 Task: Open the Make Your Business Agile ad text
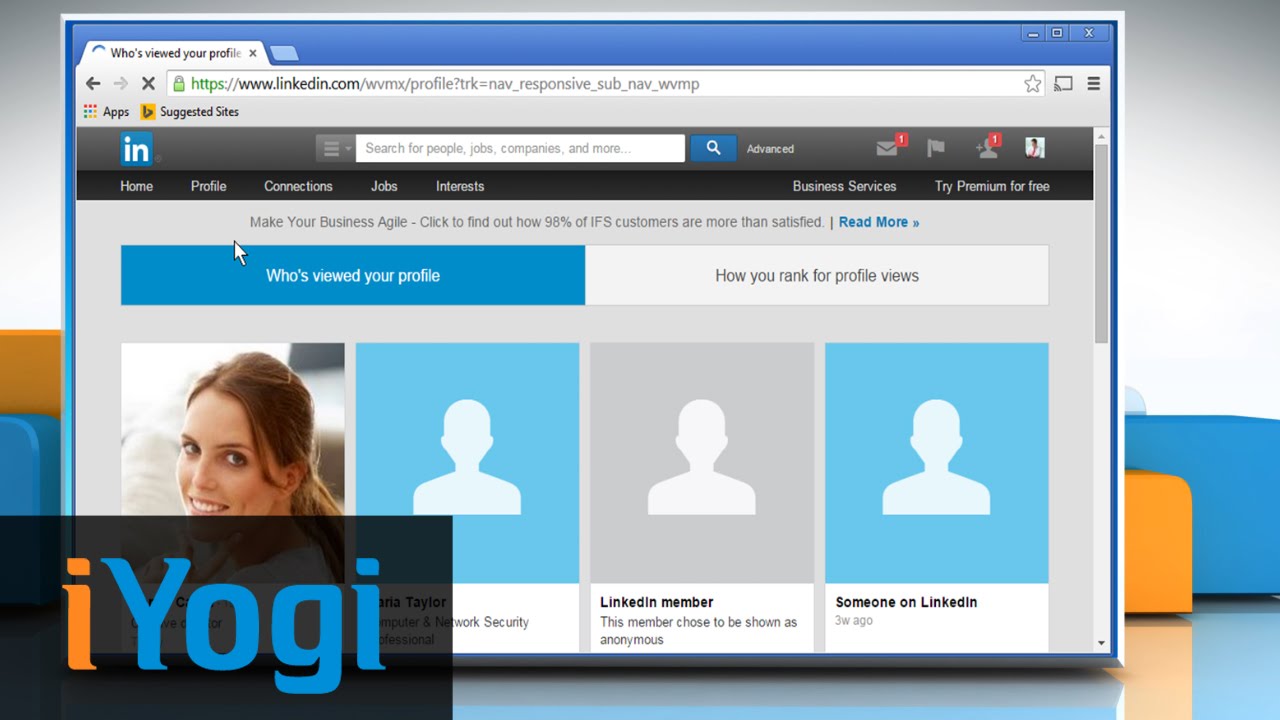[x=537, y=222]
